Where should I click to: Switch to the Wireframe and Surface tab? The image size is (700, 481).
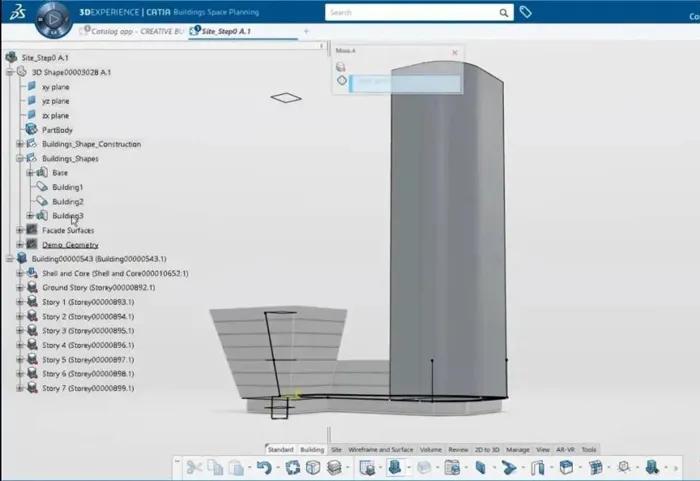[381, 450]
